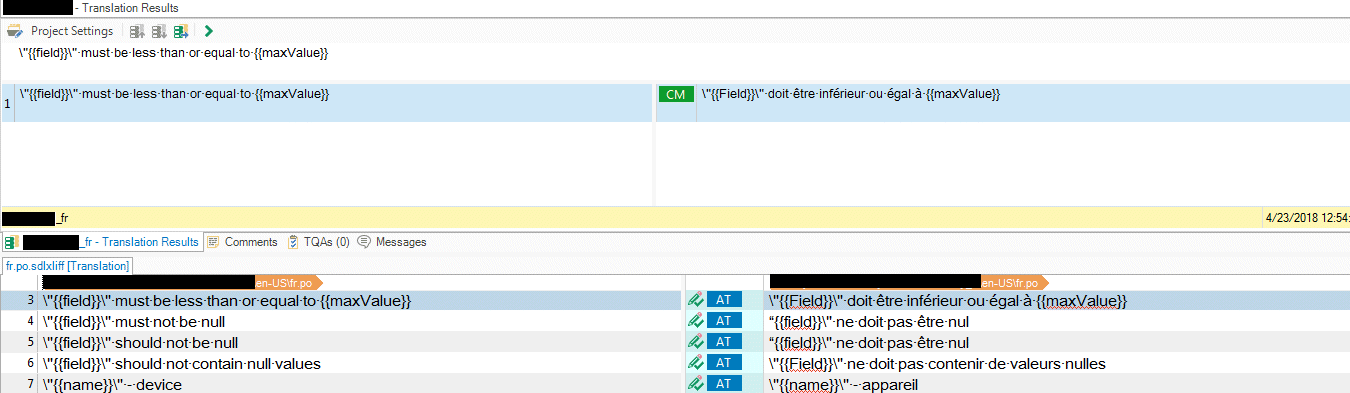
Task: Click the select previous match toolbar icon
Action: [138, 31]
